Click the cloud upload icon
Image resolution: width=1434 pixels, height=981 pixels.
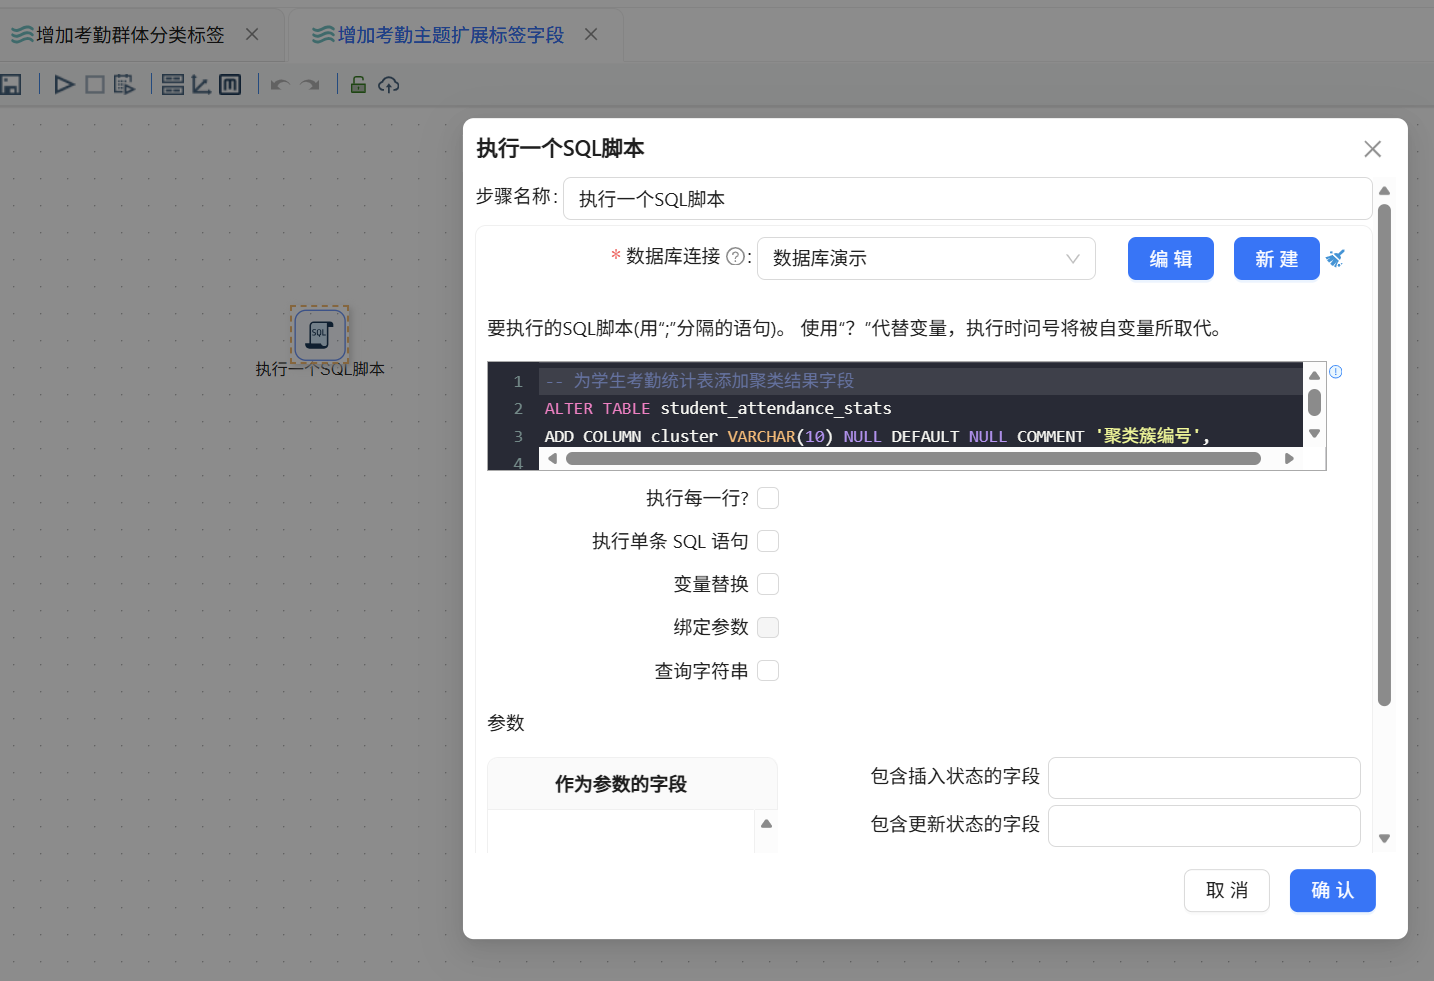tap(389, 85)
